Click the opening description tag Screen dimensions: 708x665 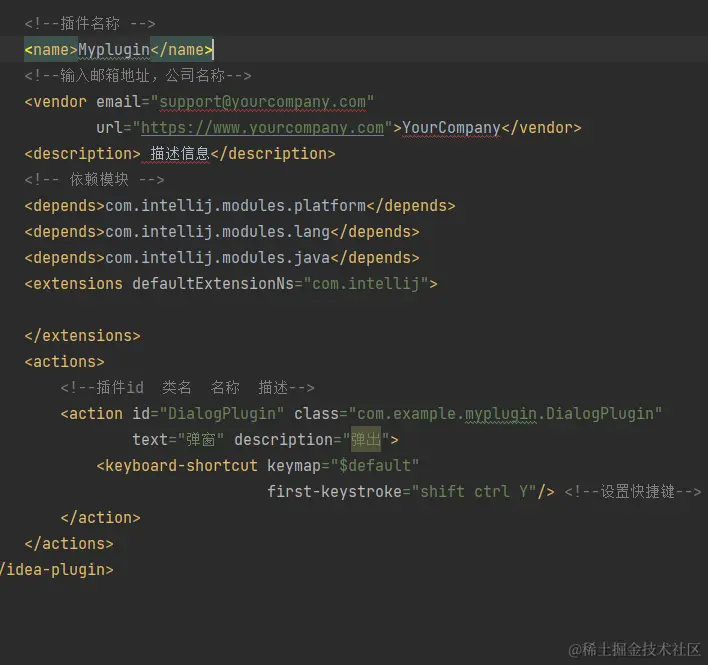(x=83, y=154)
